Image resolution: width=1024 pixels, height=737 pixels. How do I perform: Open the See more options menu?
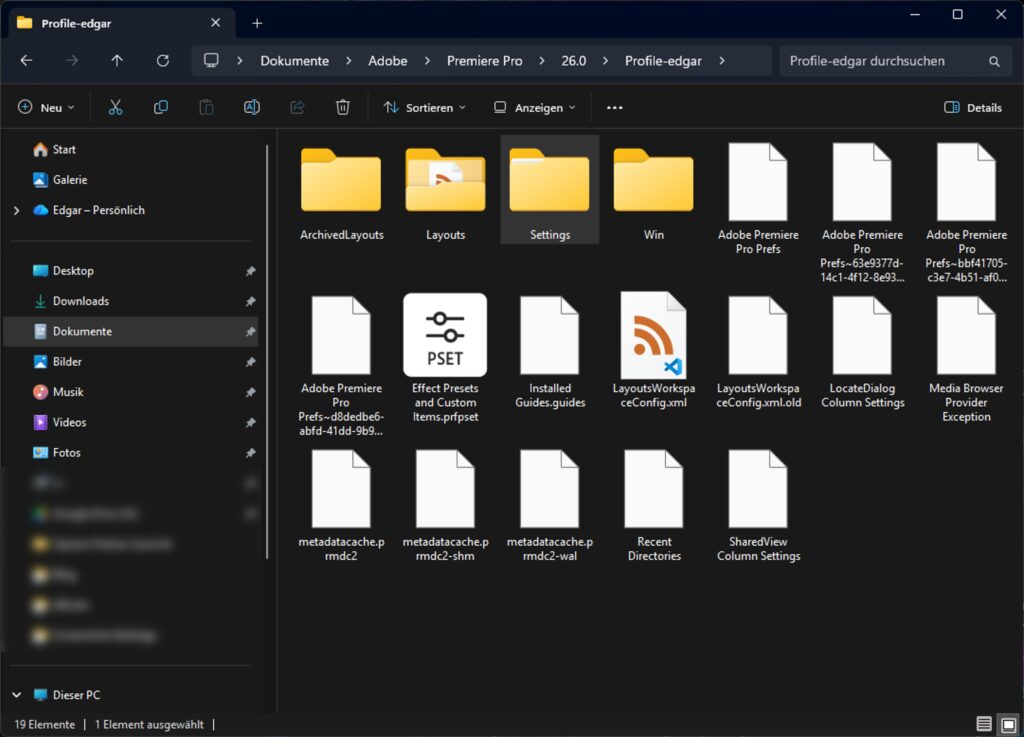(614, 107)
